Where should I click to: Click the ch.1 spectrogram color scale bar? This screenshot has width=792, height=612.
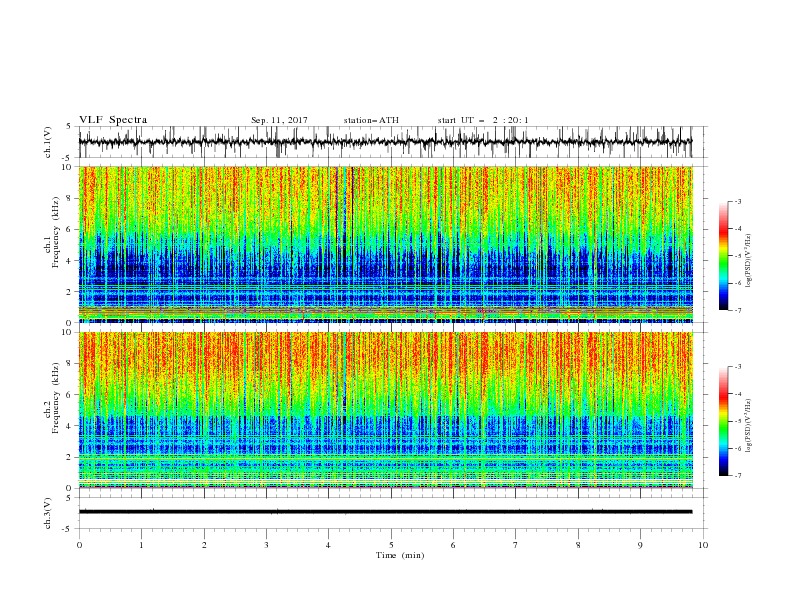tap(723, 256)
